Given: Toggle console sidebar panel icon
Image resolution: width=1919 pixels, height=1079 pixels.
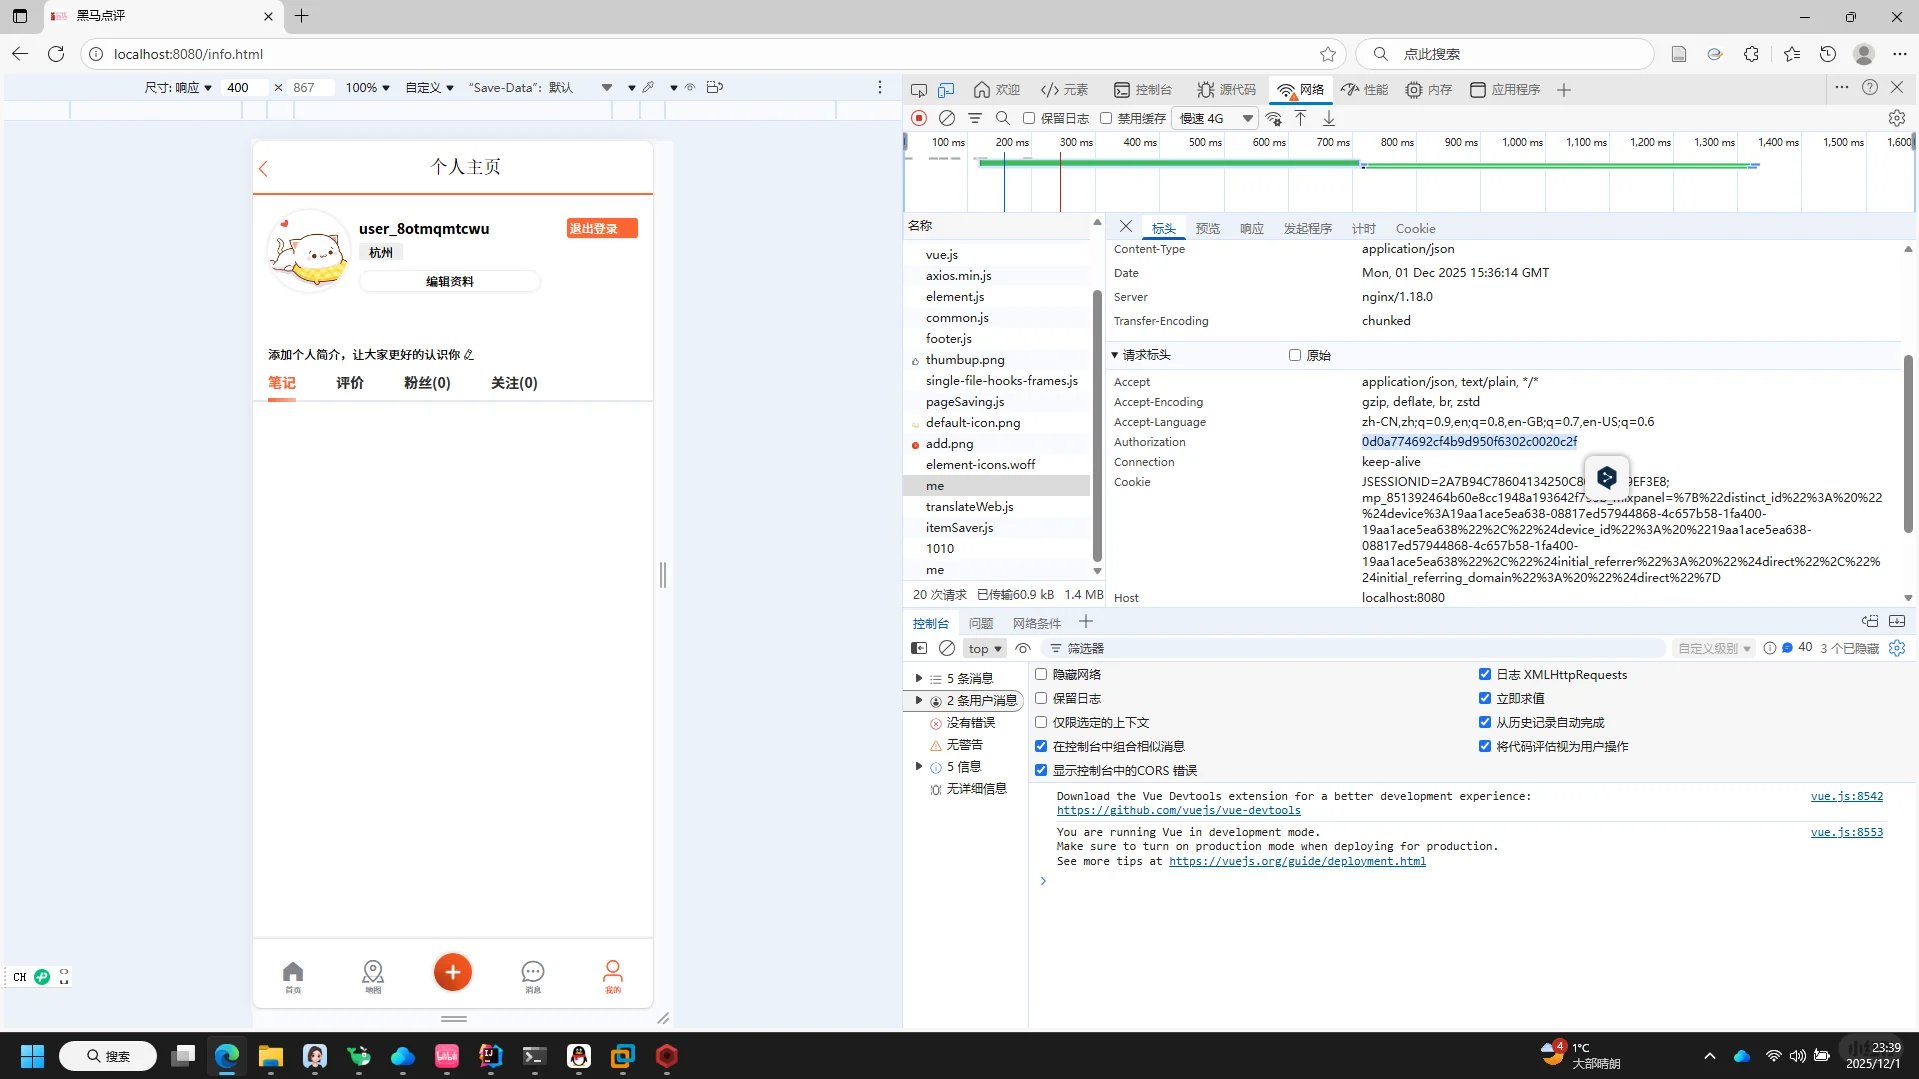Looking at the screenshot, I should pyautogui.click(x=919, y=648).
